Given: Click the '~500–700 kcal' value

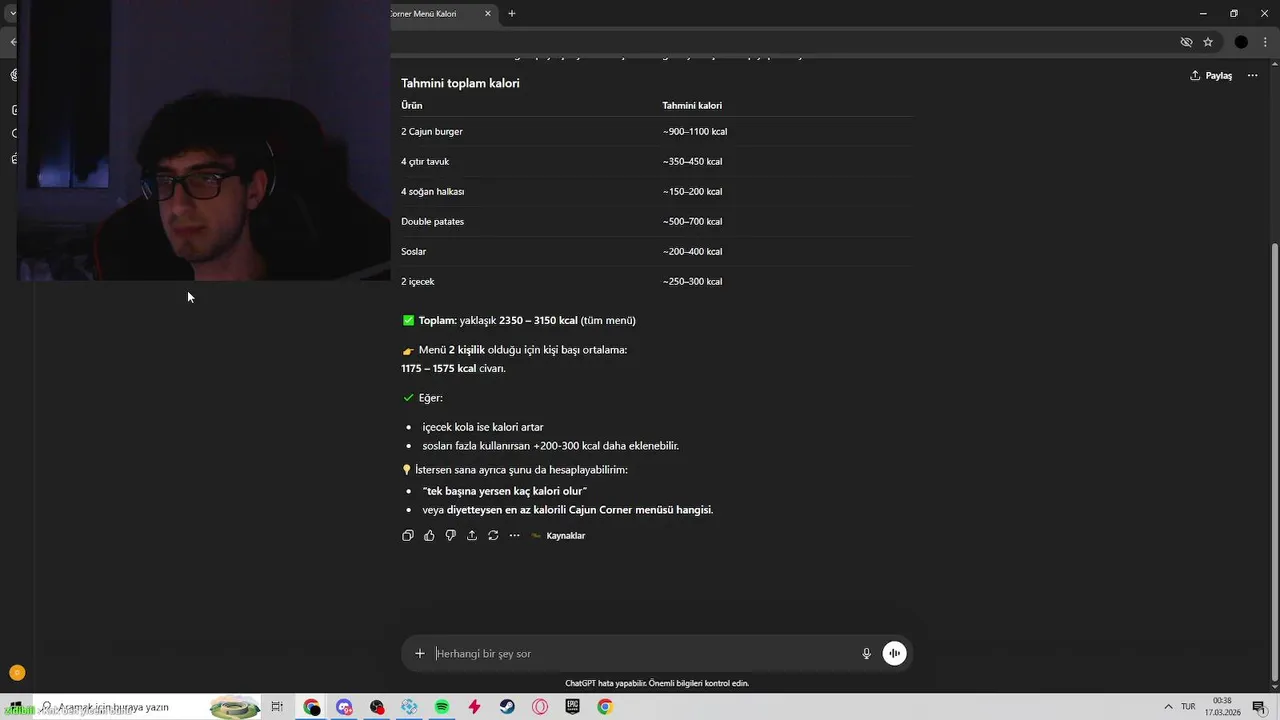Looking at the screenshot, I should click(x=692, y=222).
